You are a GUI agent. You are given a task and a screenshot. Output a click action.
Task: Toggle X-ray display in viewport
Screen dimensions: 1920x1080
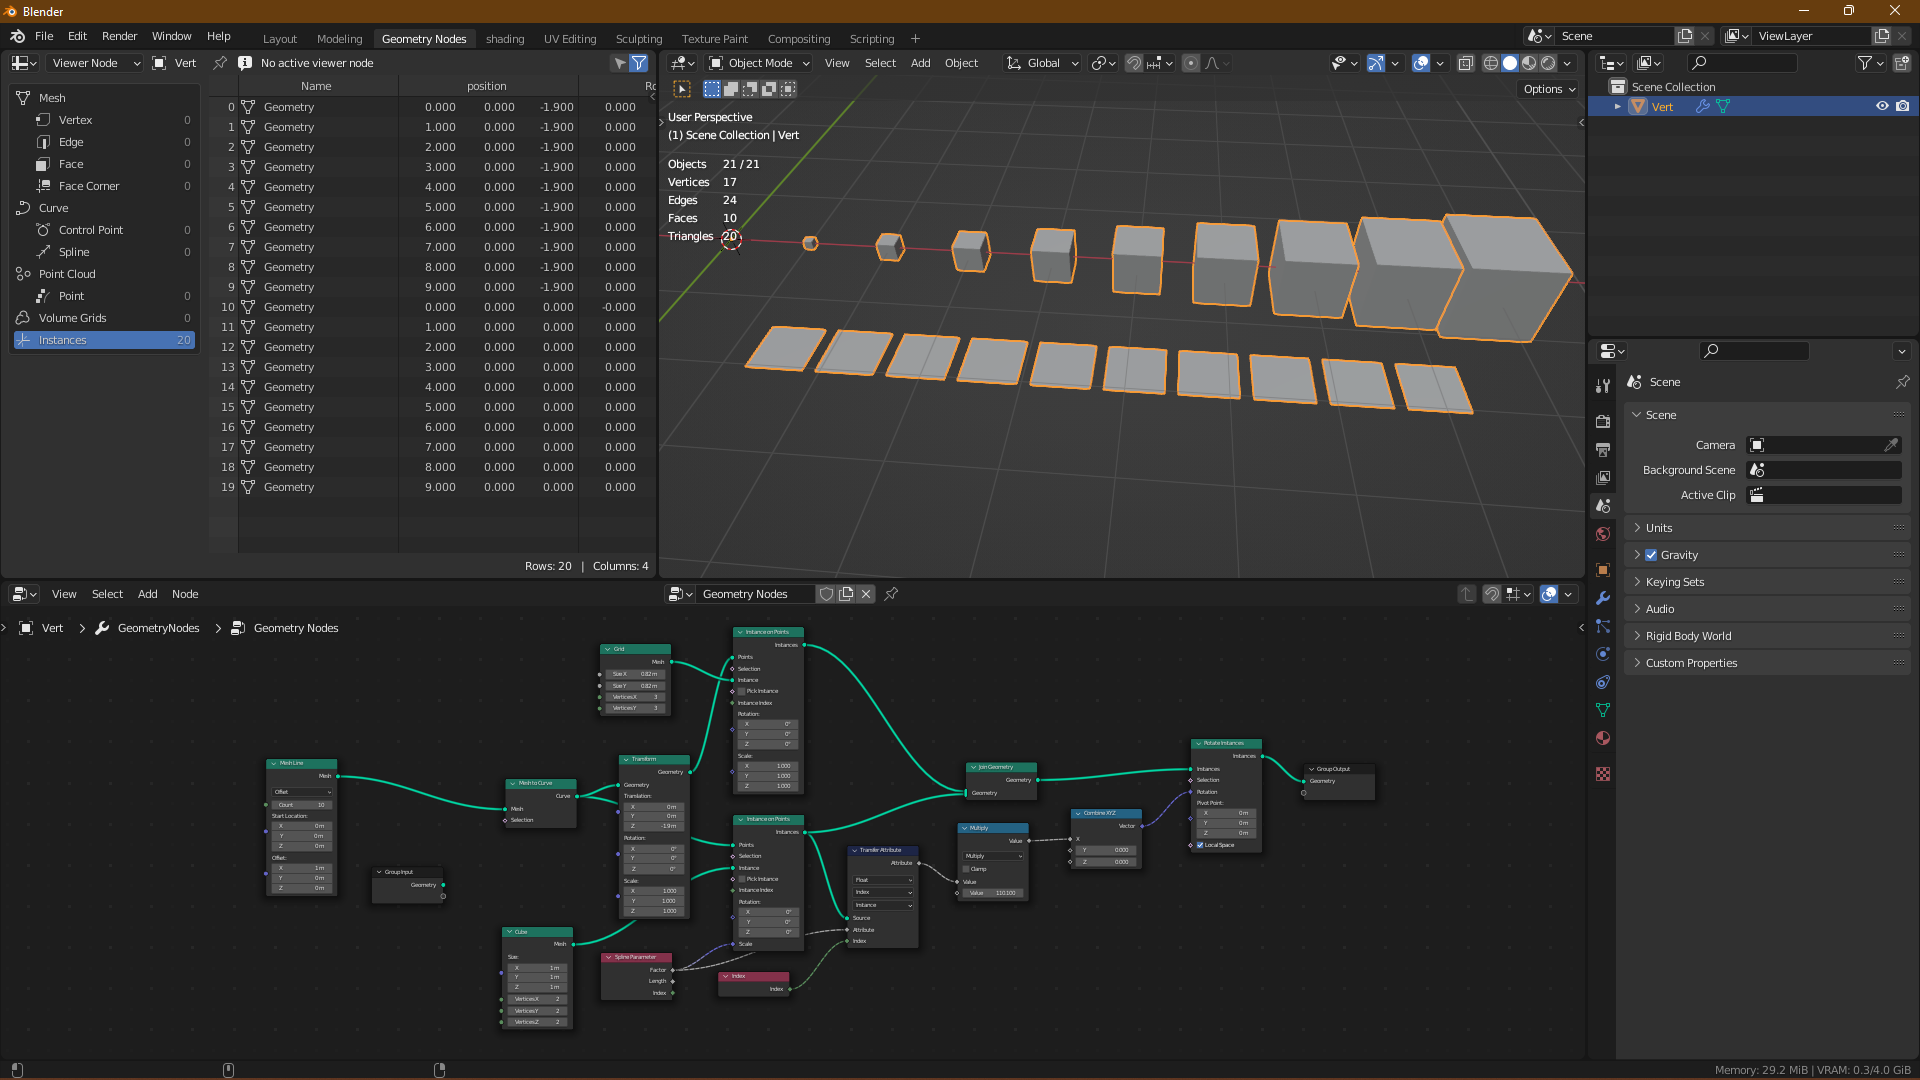click(x=1465, y=63)
